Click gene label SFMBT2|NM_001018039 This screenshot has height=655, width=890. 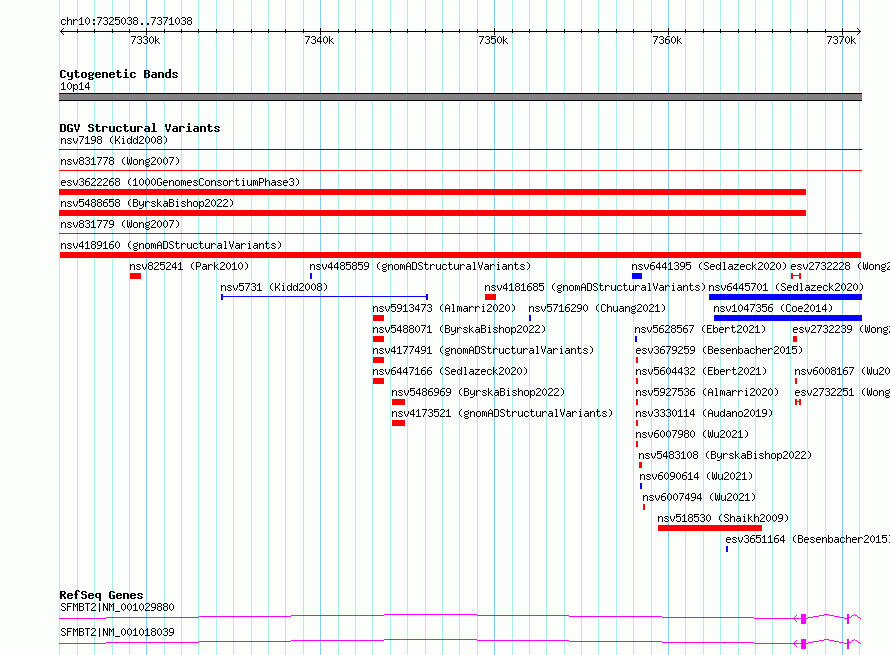tap(117, 632)
